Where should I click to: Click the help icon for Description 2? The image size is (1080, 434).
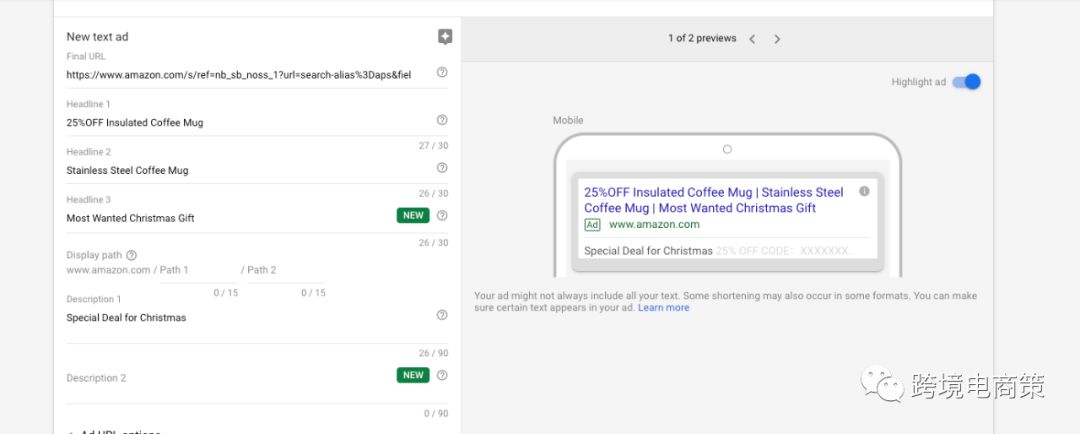[442, 375]
